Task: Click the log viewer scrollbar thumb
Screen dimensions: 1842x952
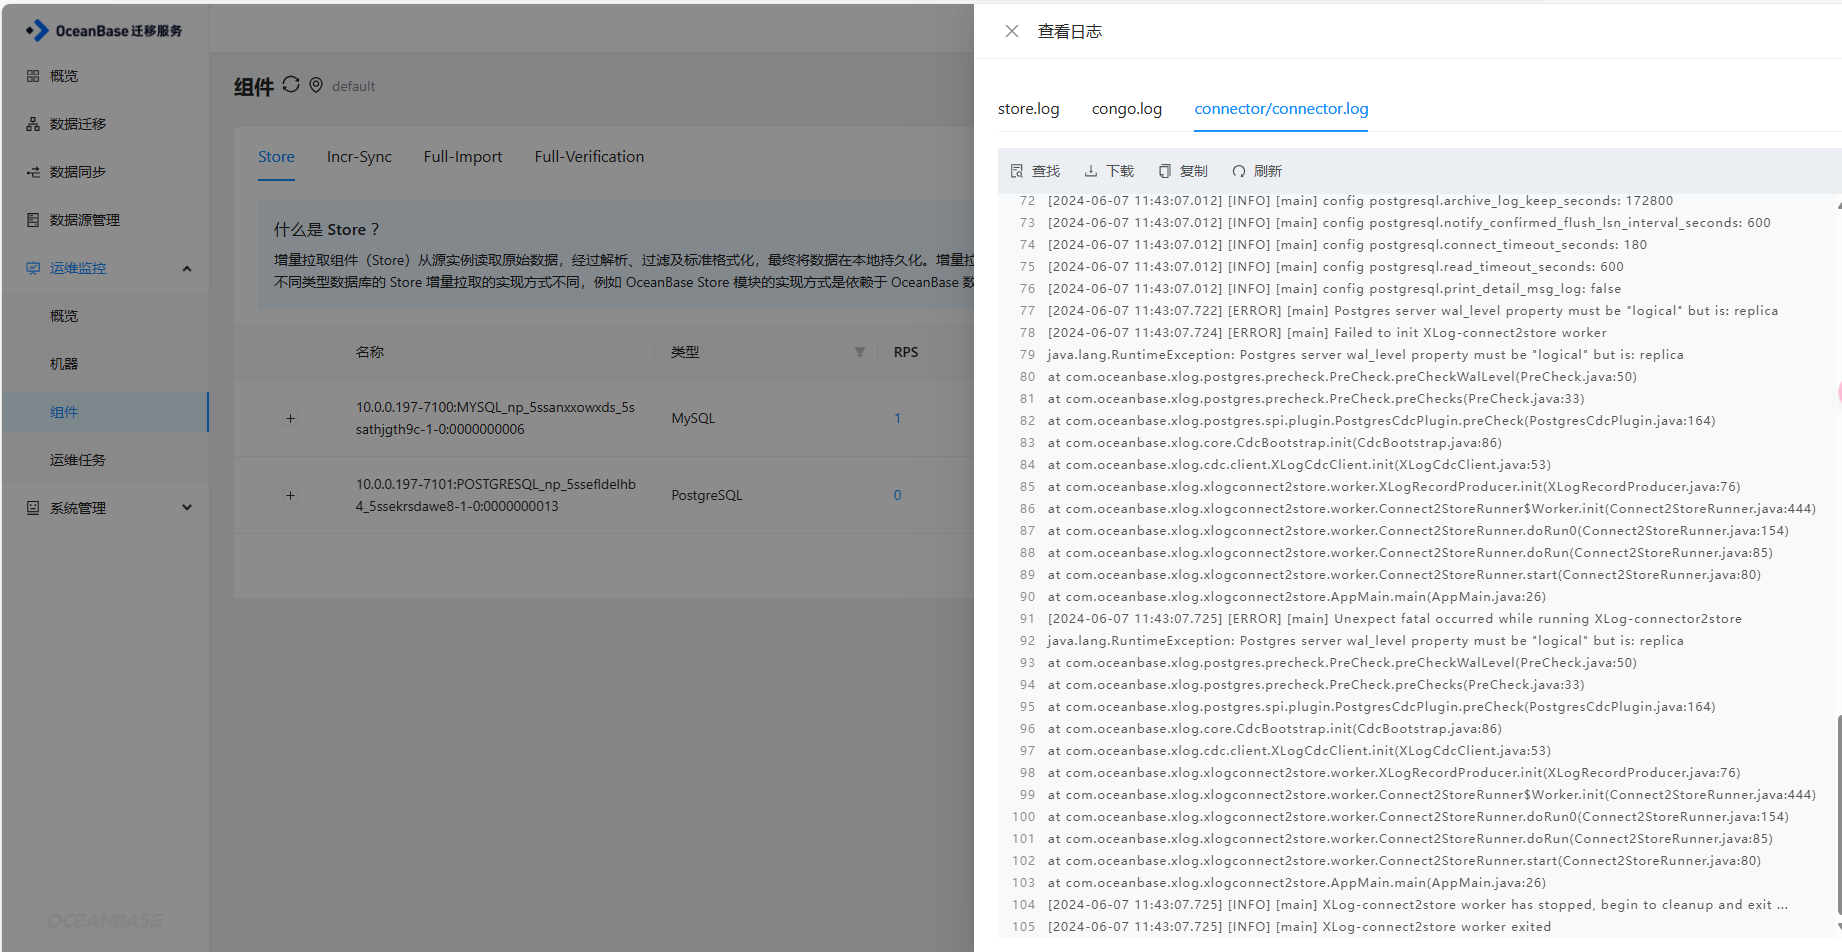Action: (1838, 815)
